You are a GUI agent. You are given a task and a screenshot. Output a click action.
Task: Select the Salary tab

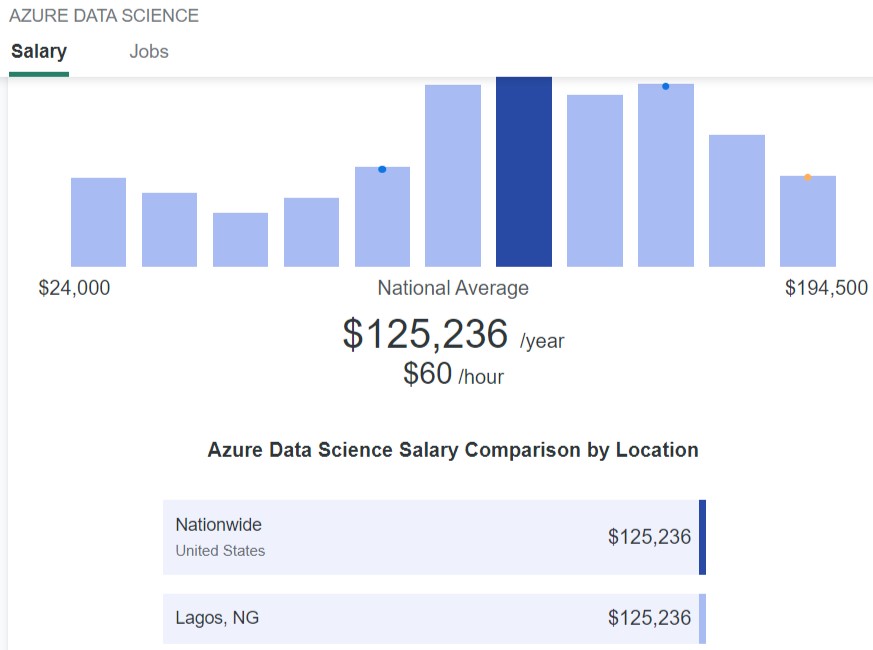click(x=39, y=51)
